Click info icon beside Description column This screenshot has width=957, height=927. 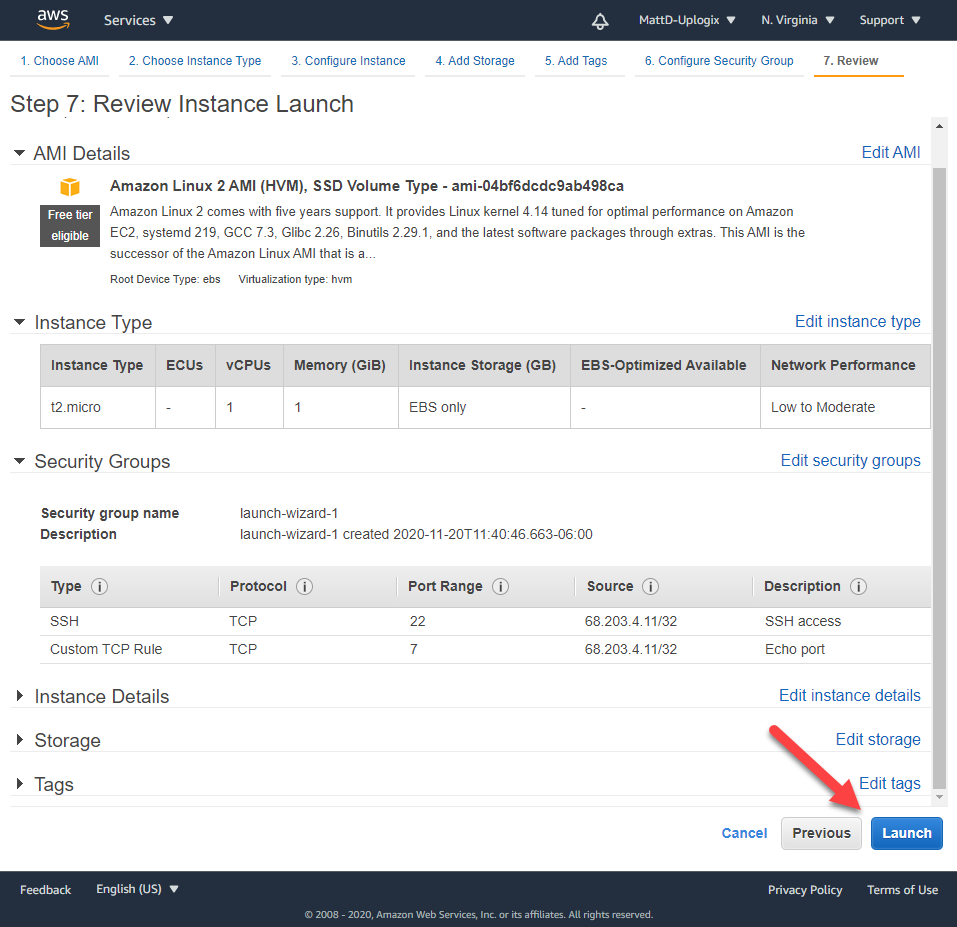[858, 587]
